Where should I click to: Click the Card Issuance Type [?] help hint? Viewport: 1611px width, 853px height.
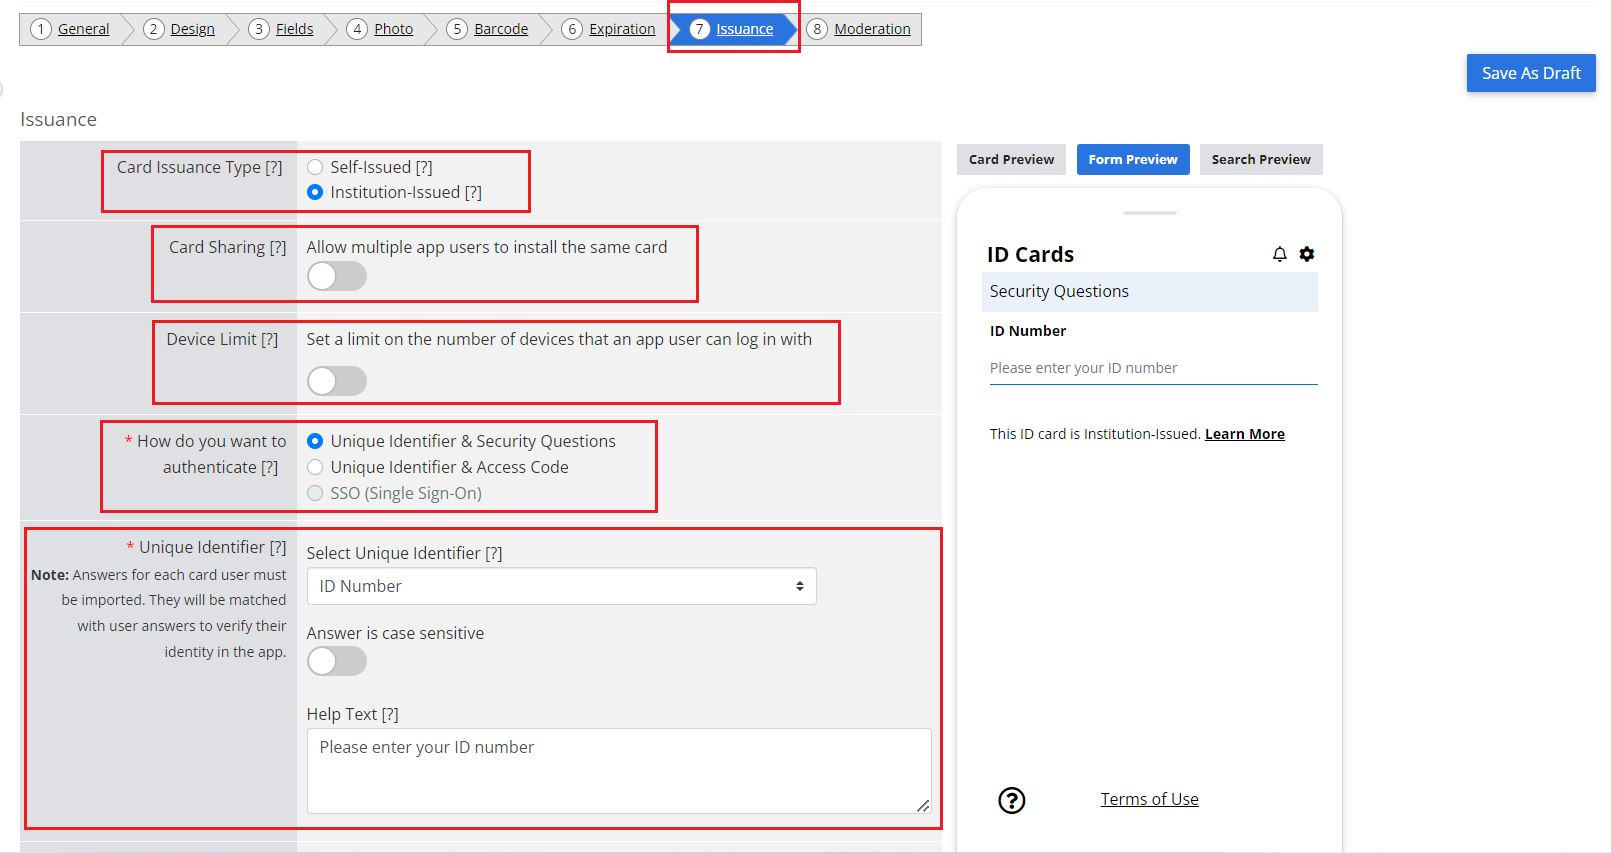[274, 167]
